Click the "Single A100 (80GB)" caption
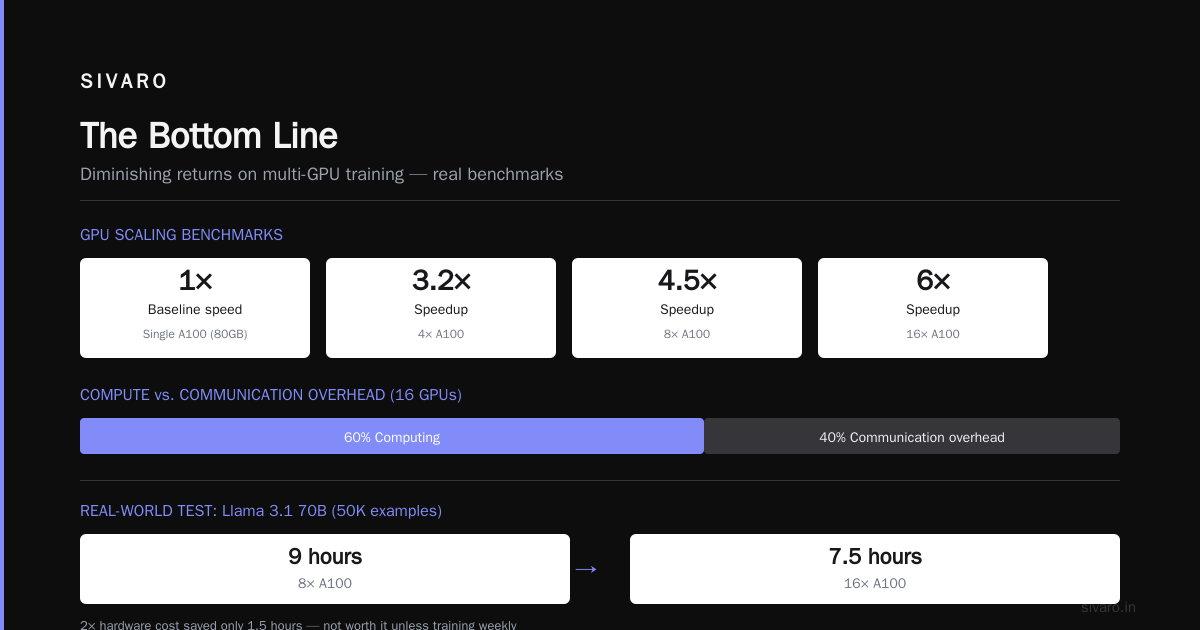 (x=195, y=334)
